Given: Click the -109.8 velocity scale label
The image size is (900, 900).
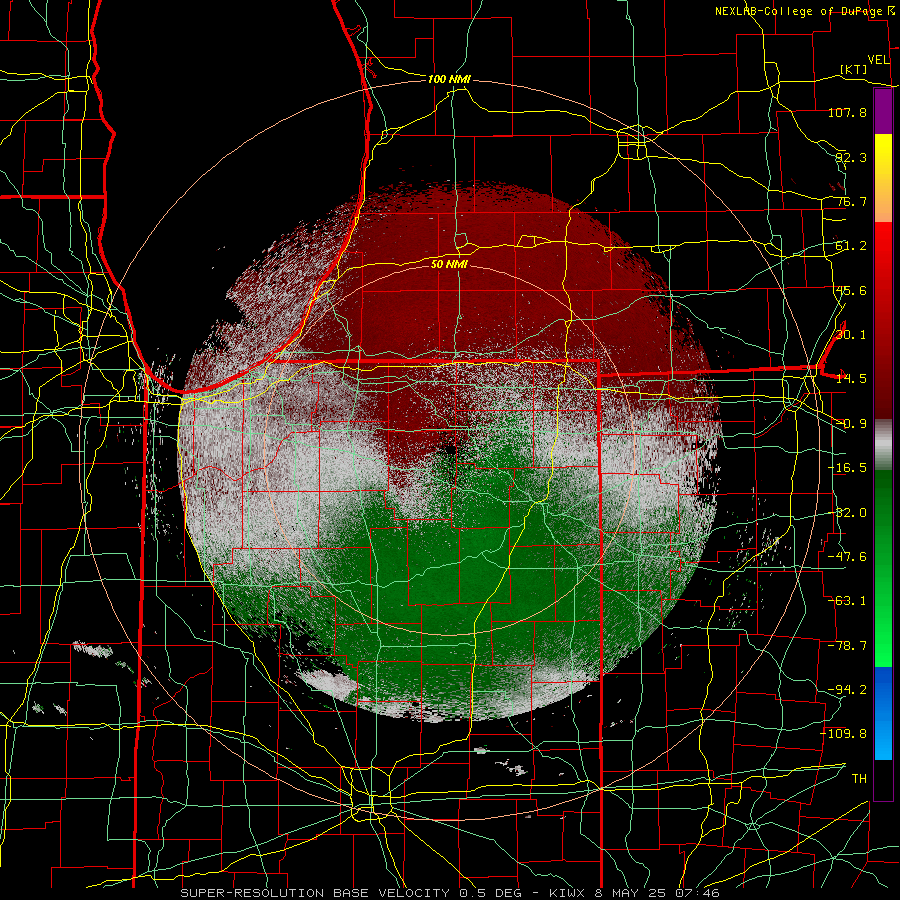Looking at the screenshot, I should pos(843,734).
